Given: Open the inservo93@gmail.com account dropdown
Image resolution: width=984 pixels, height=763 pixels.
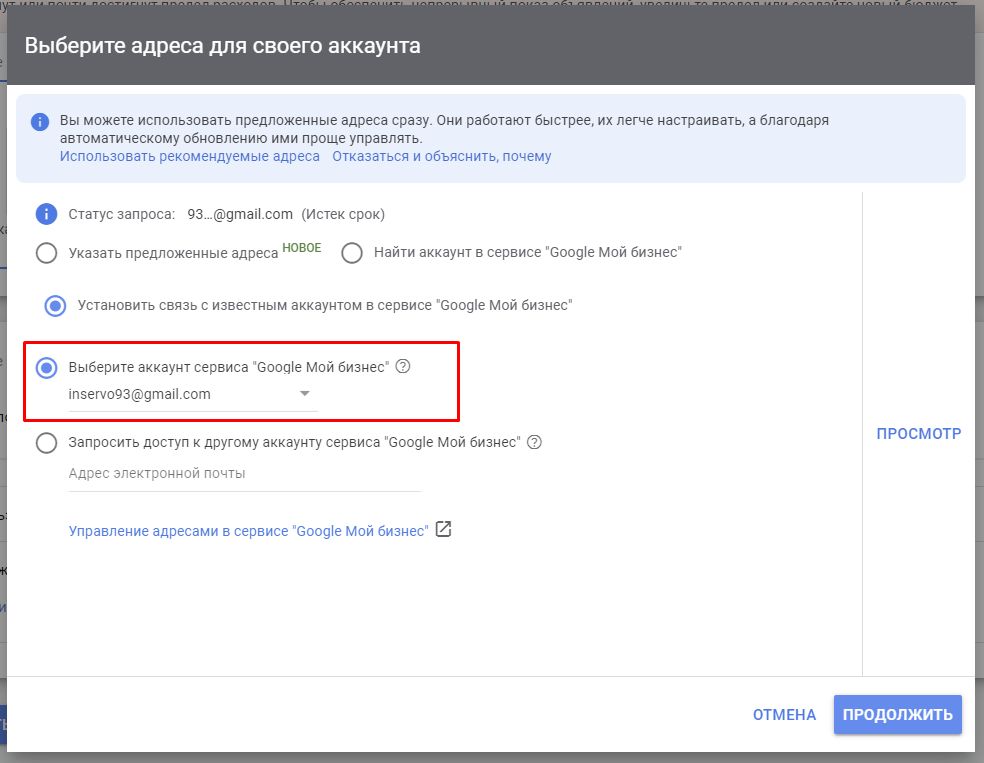Looking at the screenshot, I should (193, 395).
